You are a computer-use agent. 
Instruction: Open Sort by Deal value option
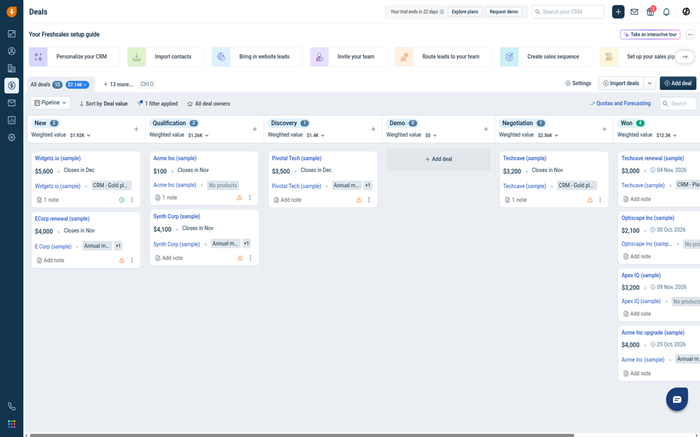tap(104, 104)
